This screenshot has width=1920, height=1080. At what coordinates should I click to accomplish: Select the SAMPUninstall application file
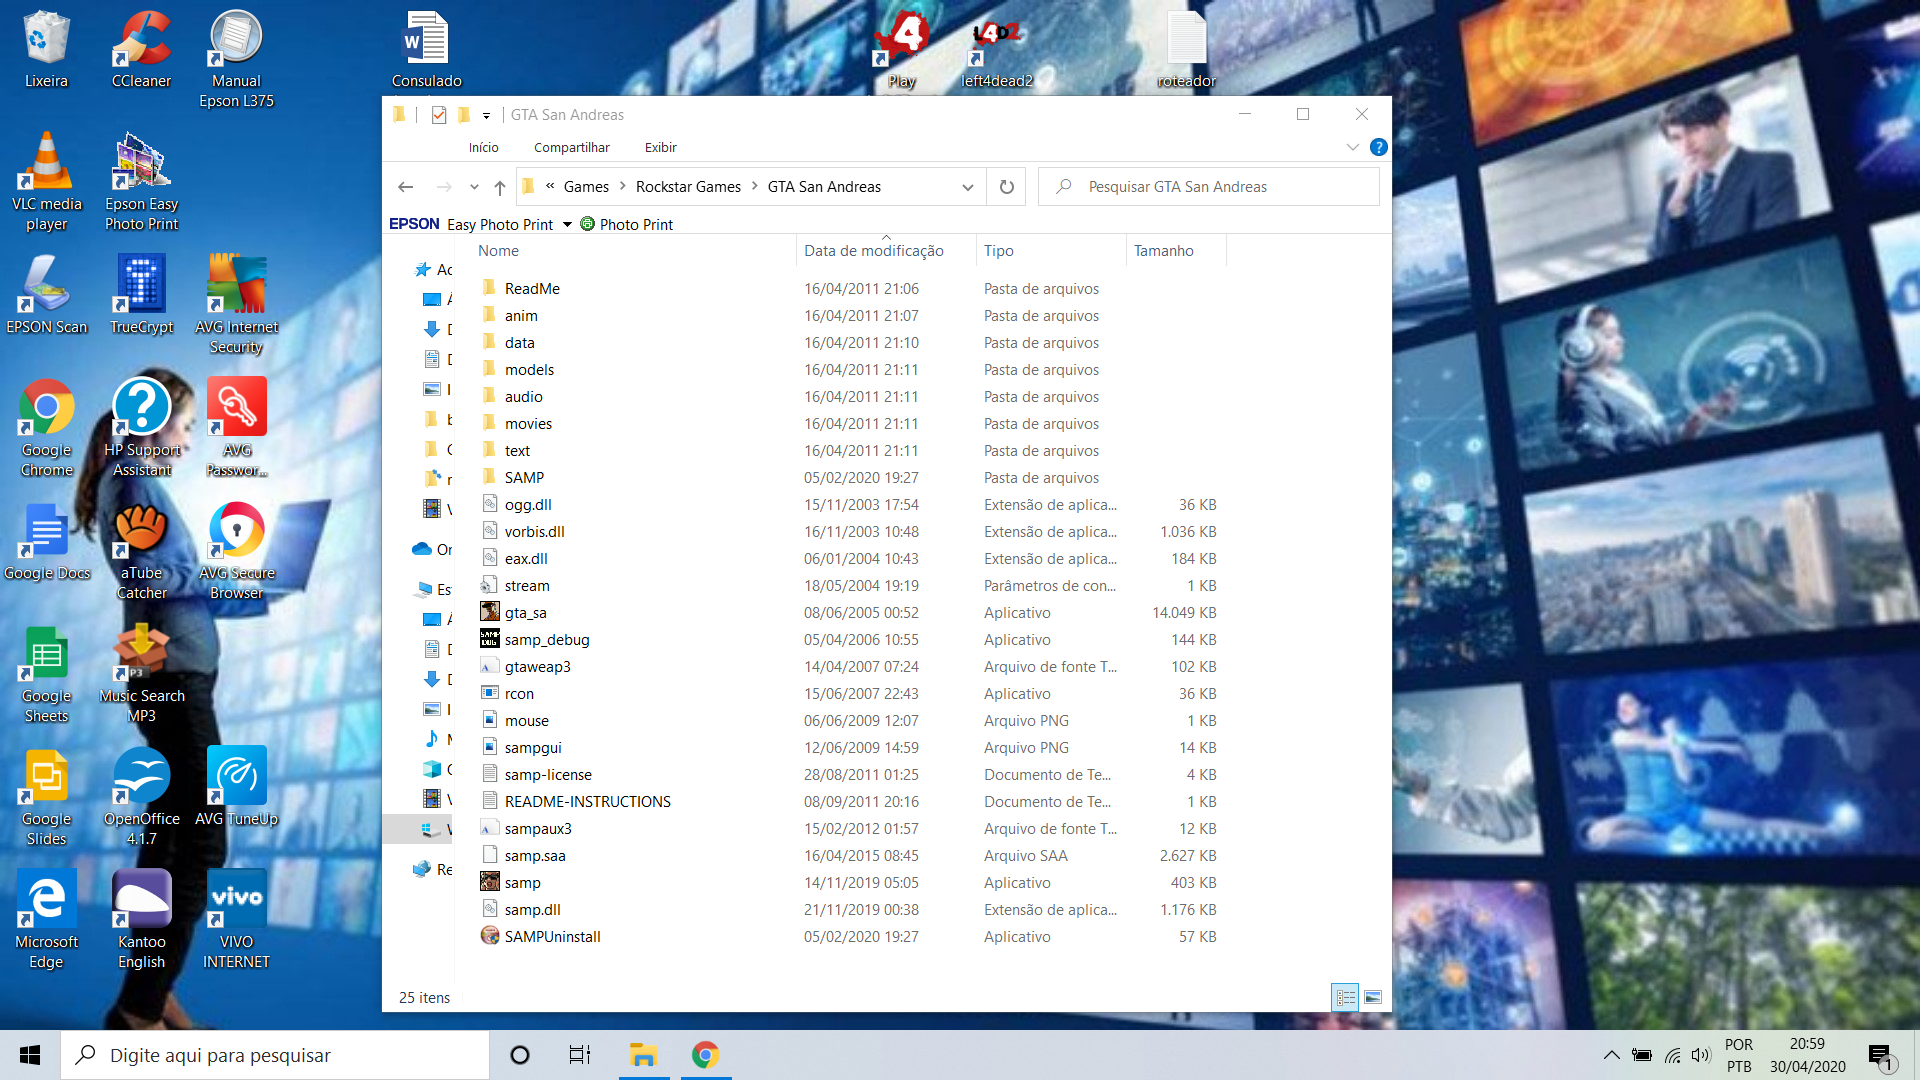coord(850,937)
